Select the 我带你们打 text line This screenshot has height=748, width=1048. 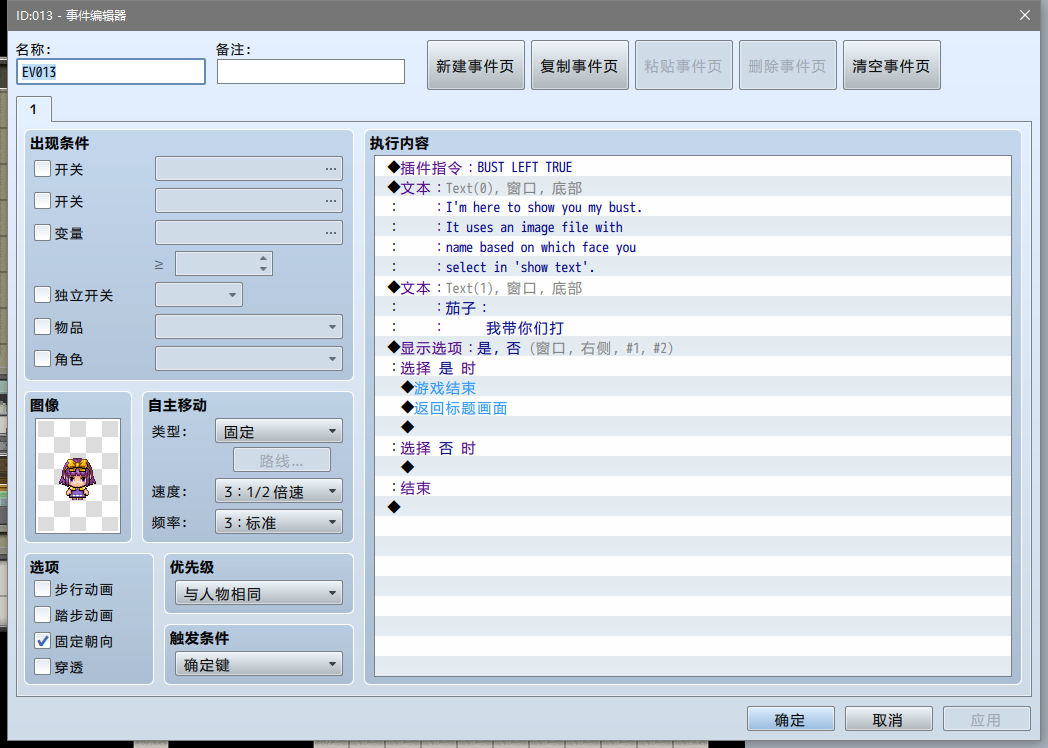693,328
